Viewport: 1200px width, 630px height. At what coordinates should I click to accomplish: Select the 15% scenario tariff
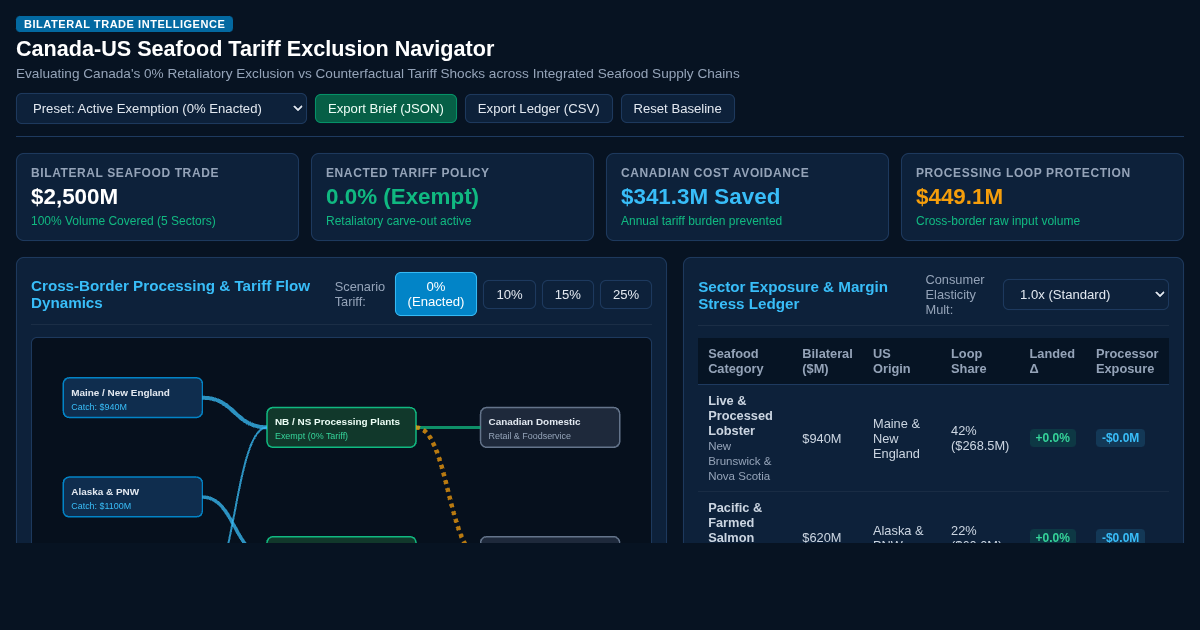click(x=568, y=294)
